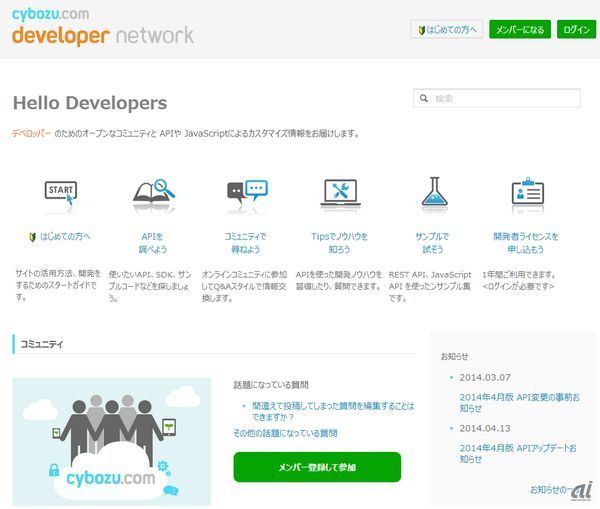Image resolution: width=600 pixels, height=509 pixels.
Task: Click the お知らせ panel heading
Action: click(454, 356)
